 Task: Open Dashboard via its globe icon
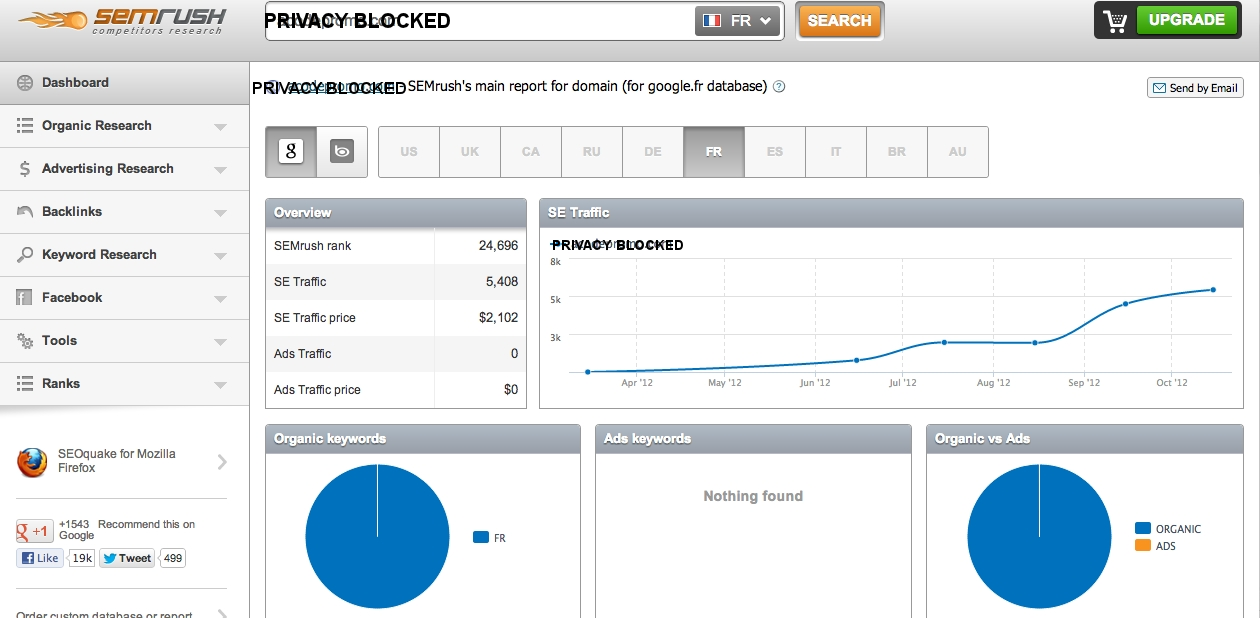tap(25, 83)
